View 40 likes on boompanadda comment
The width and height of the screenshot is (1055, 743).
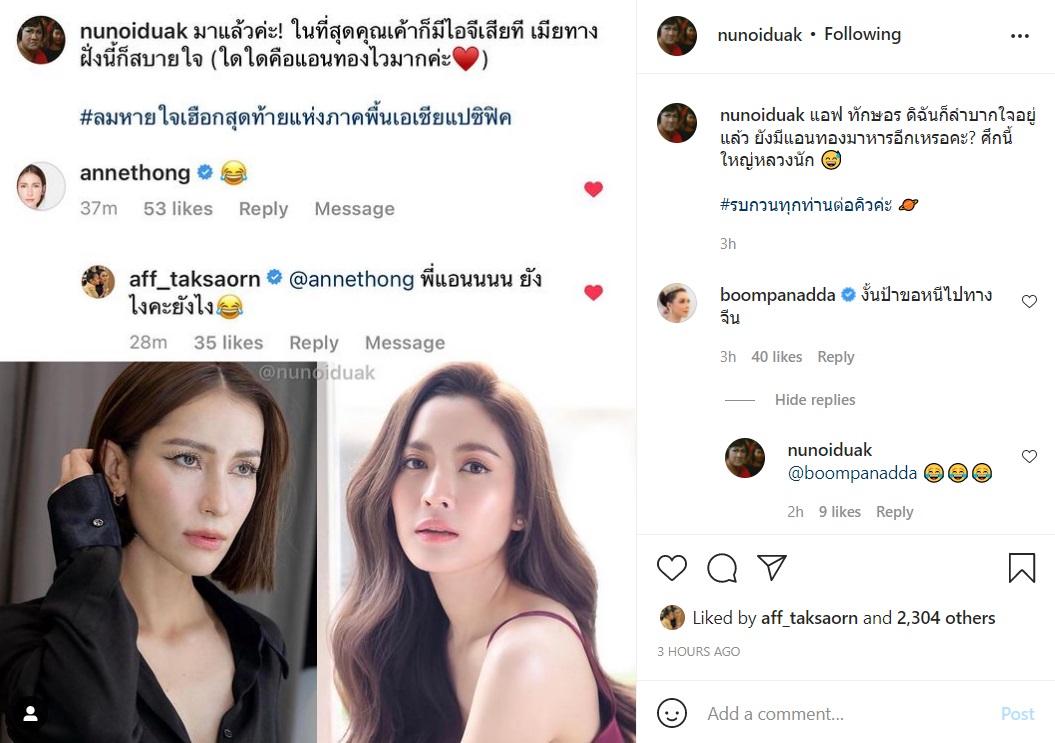click(776, 357)
